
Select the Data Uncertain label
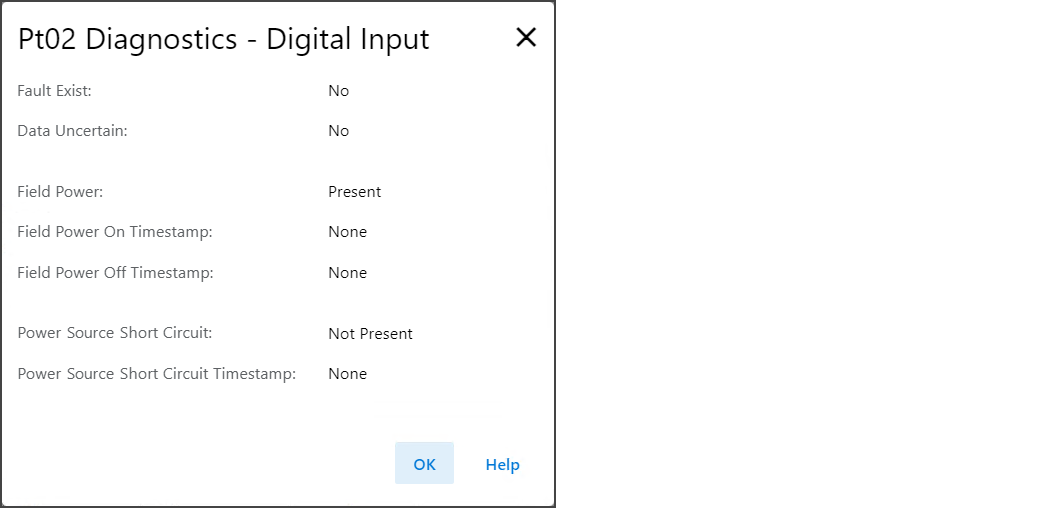pyautogui.click(x=72, y=131)
